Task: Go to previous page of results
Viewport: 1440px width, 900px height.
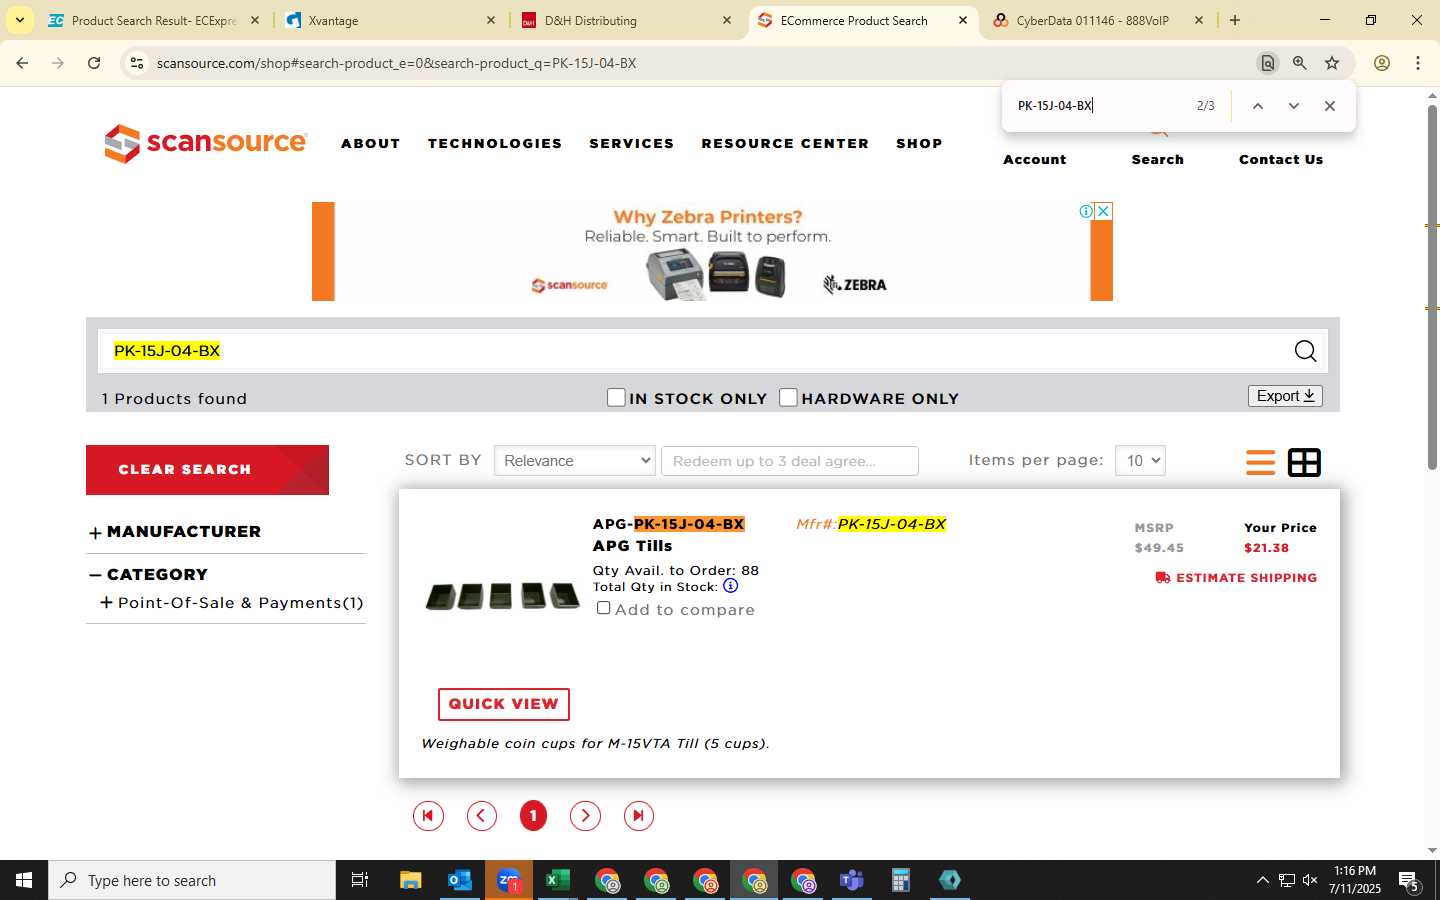Action: tap(482, 816)
